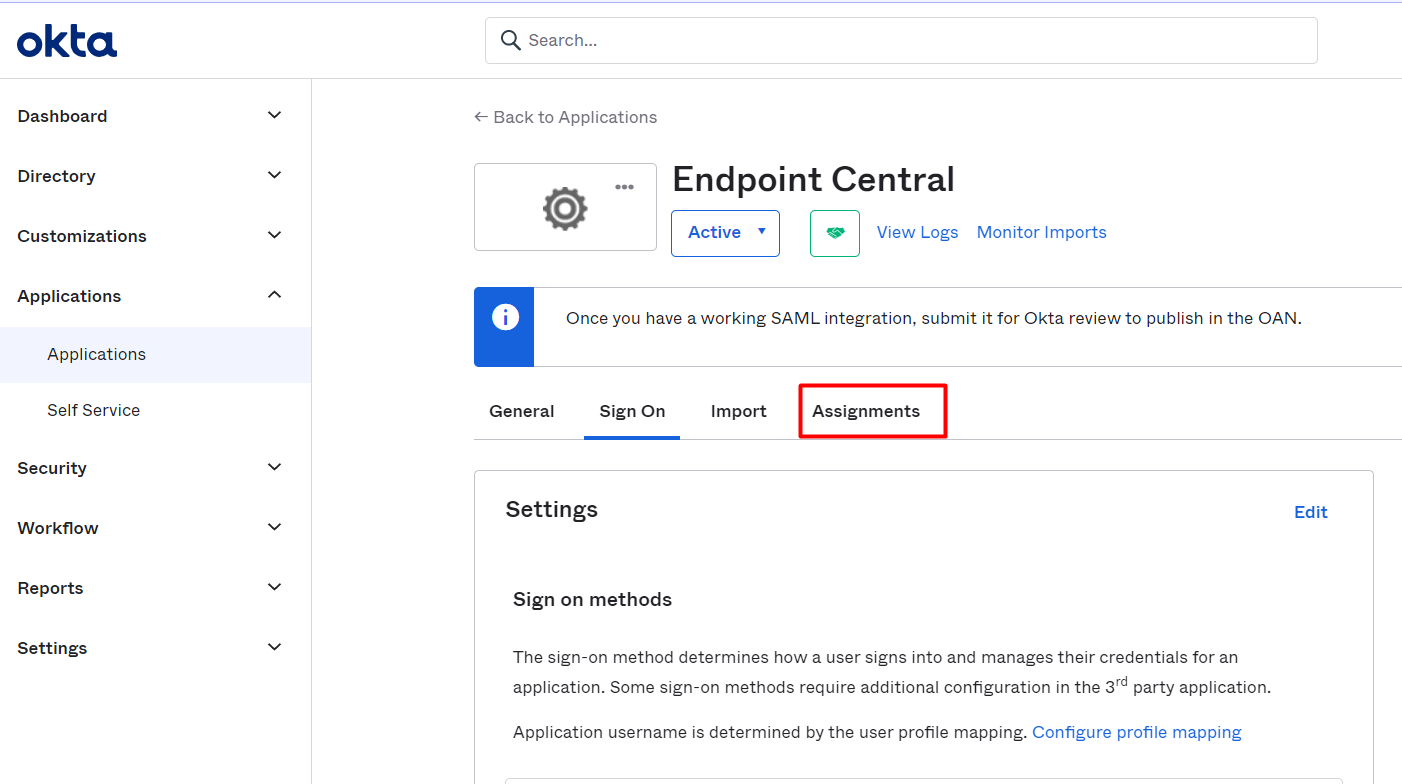Click the Okta logo
Screen dimensions: 1402x784
click(x=67, y=41)
